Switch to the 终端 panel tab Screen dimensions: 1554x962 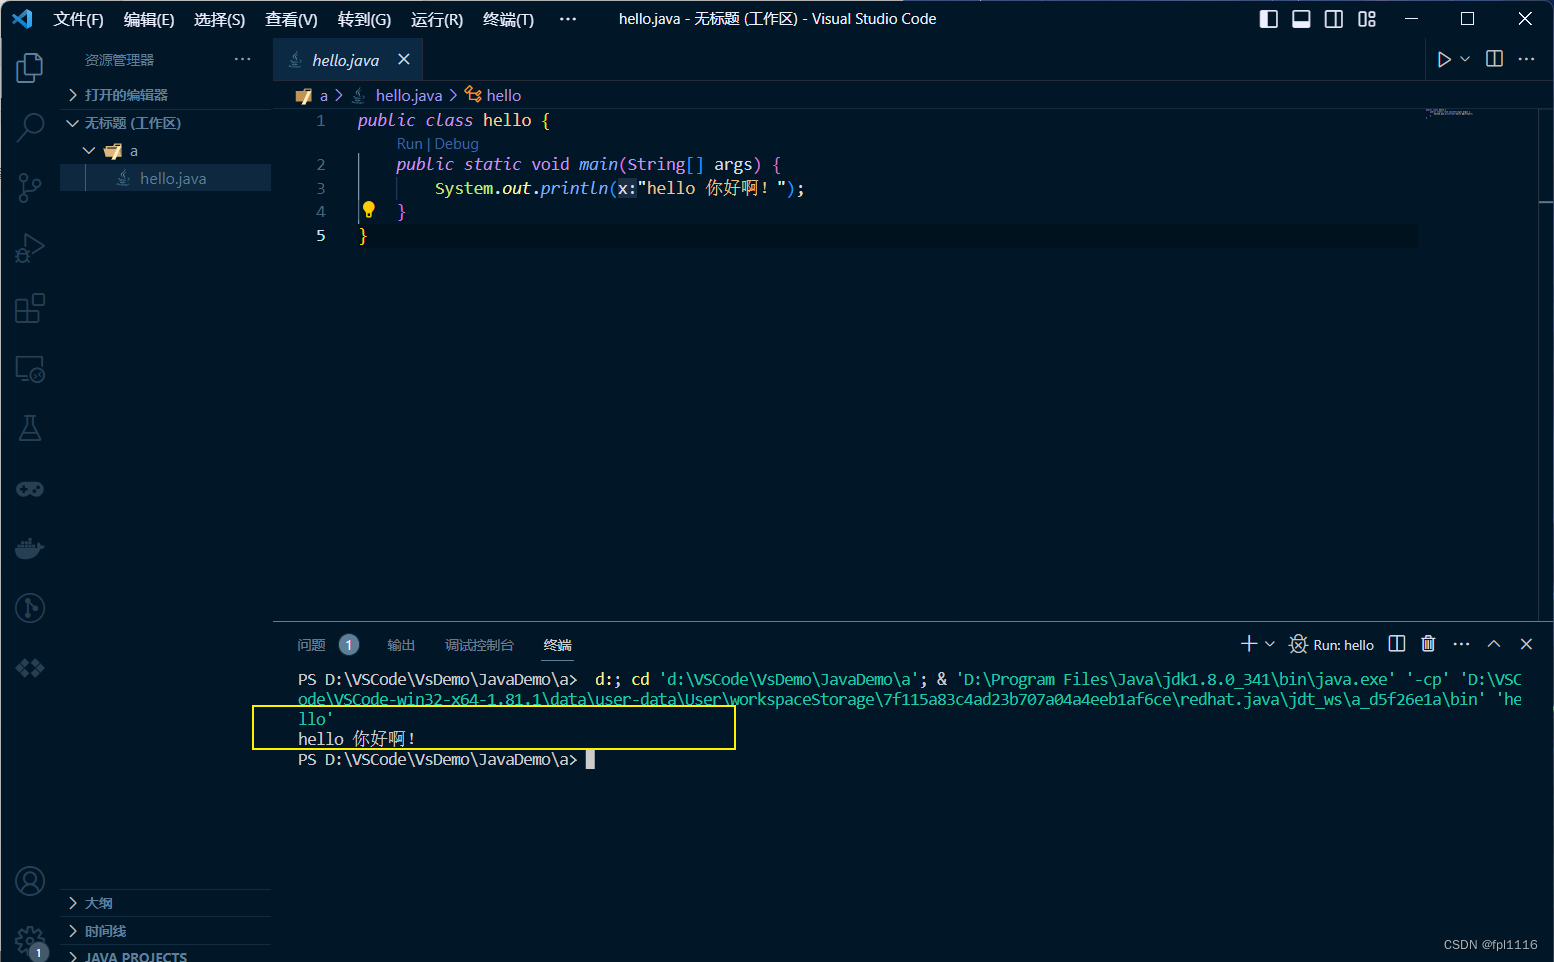point(557,645)
